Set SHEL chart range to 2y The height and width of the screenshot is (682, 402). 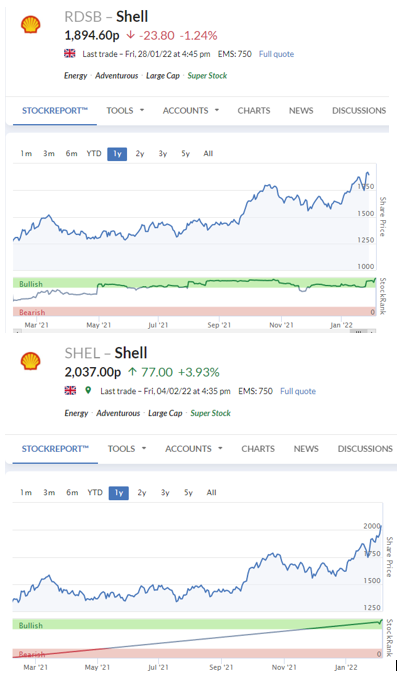tap(142, 492)
